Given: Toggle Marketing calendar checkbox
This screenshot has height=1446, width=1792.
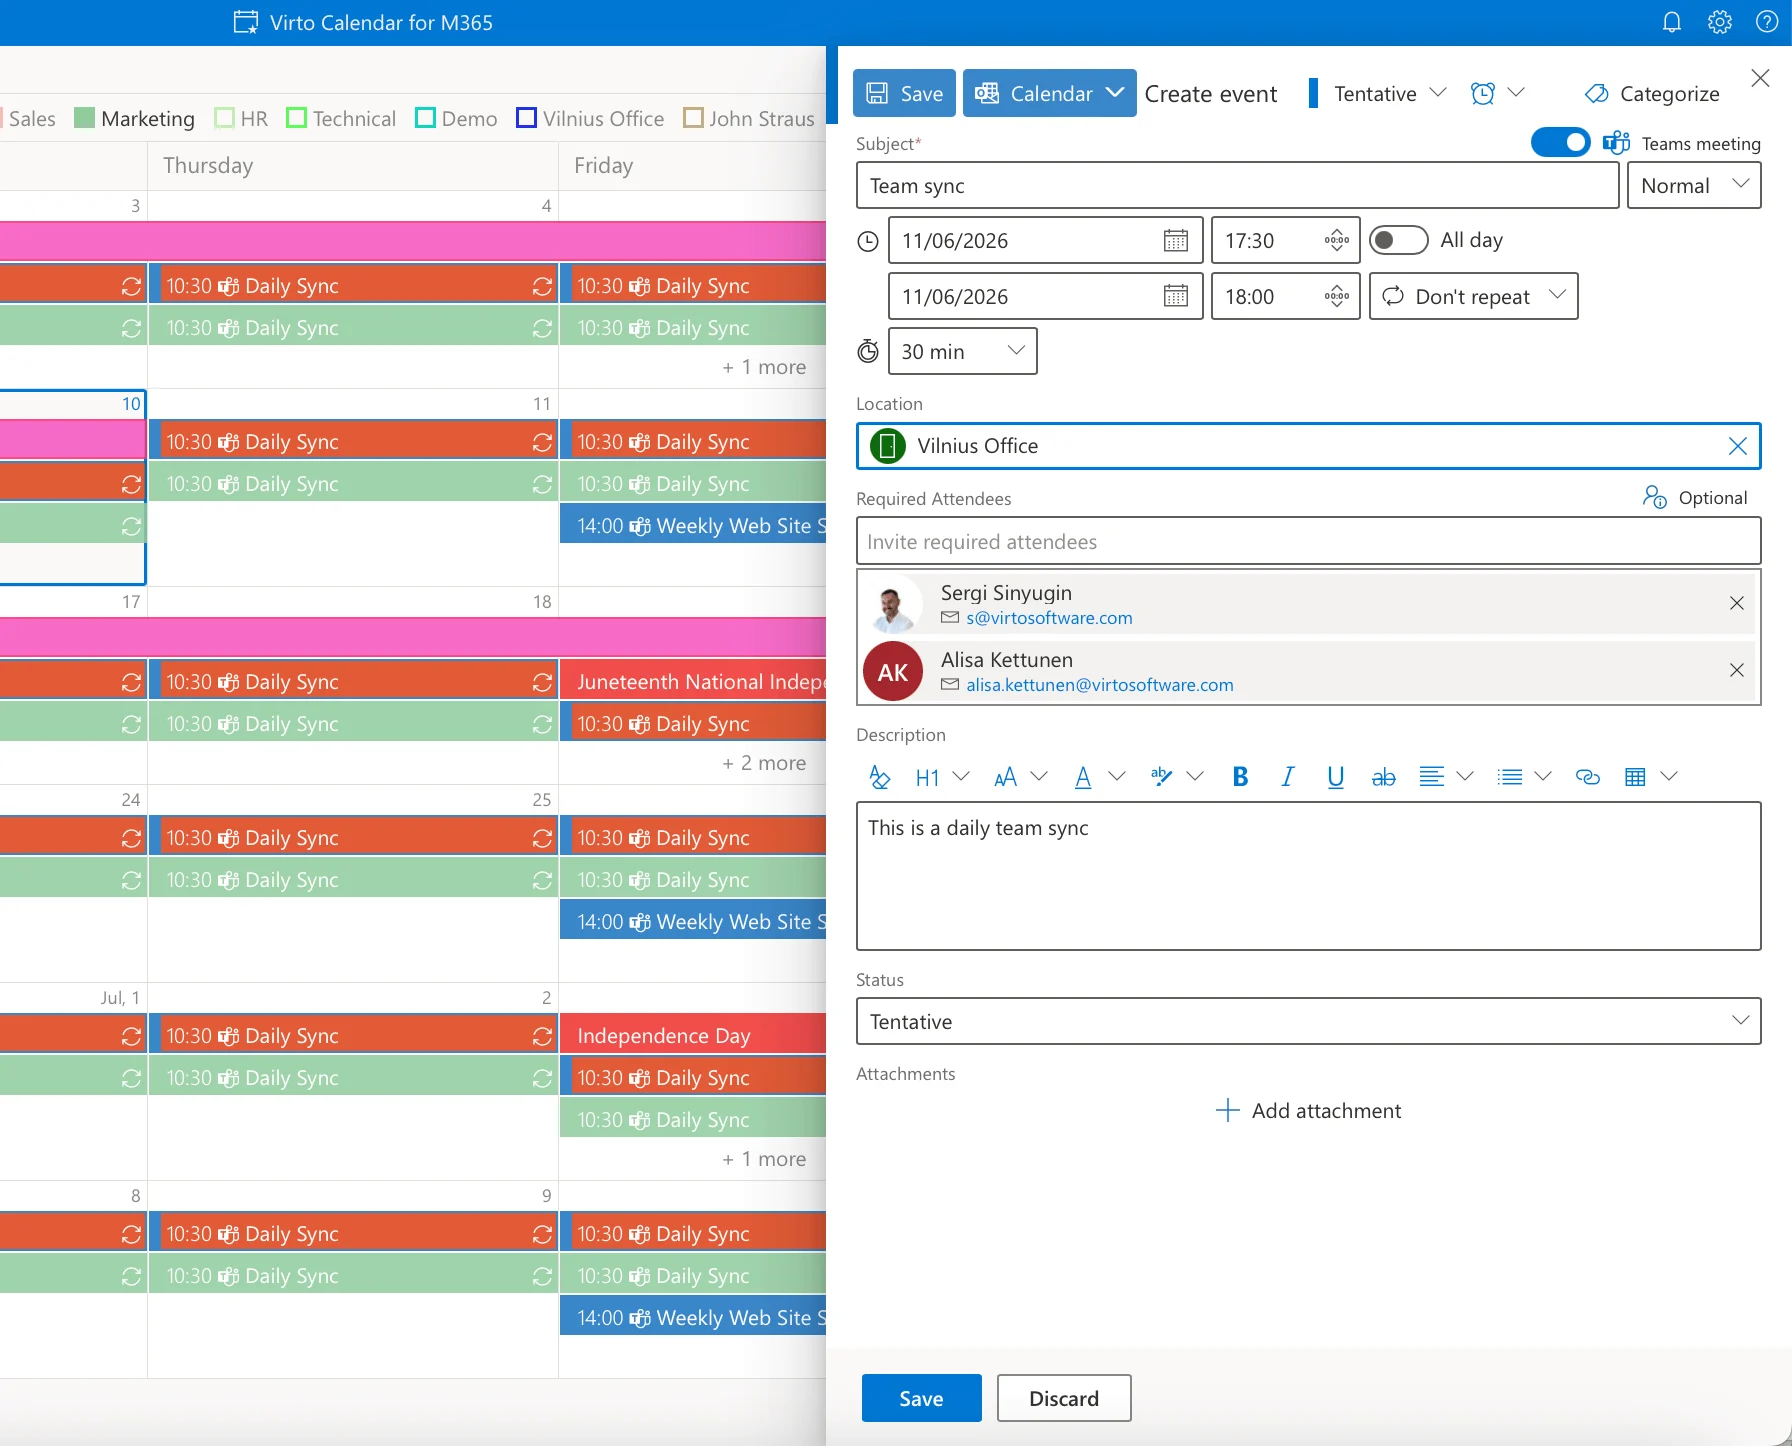Looking at the screenshot, I should pyautogui.click(x=85, y=118).
